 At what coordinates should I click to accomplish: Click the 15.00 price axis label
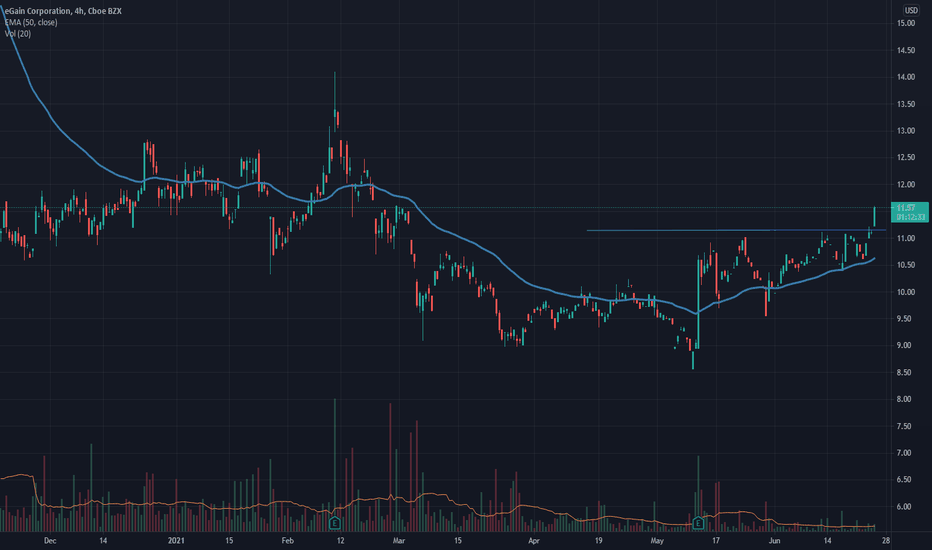906,23
